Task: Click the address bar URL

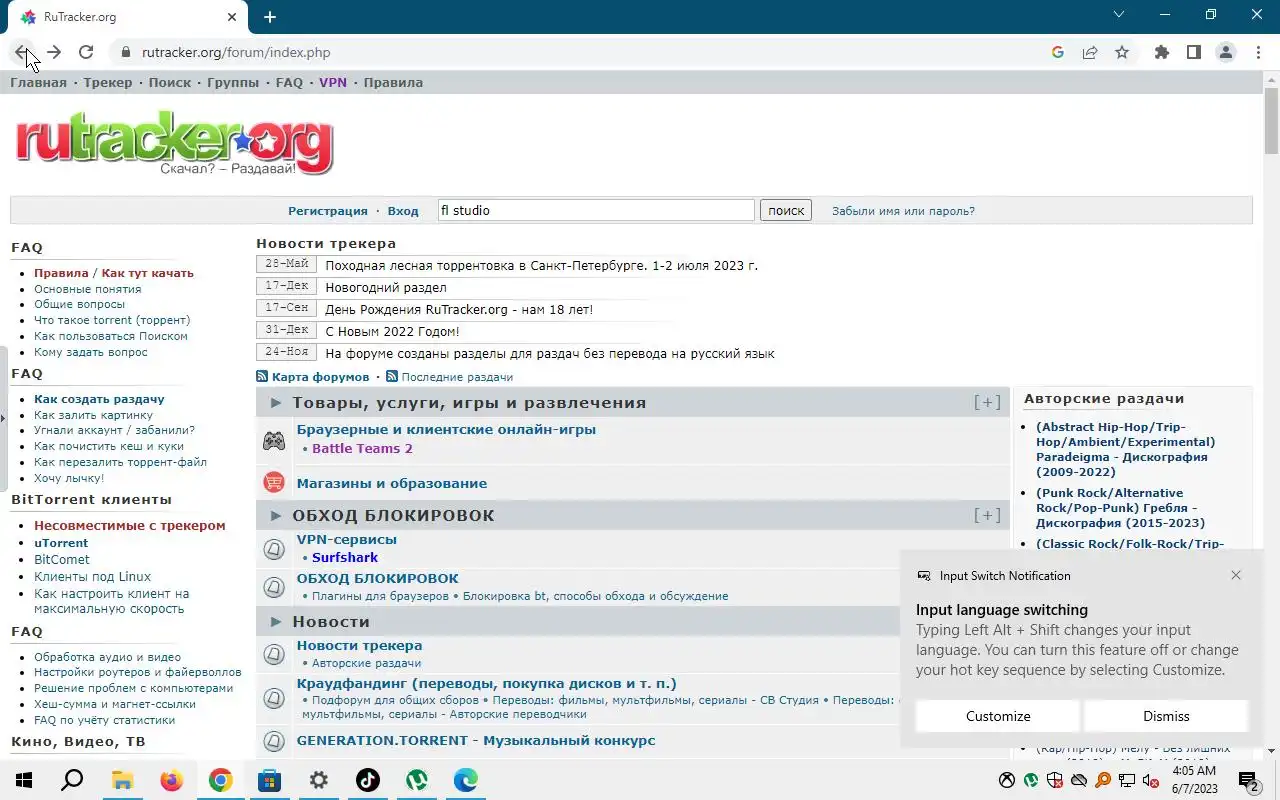Action: [x=236, y=52]
